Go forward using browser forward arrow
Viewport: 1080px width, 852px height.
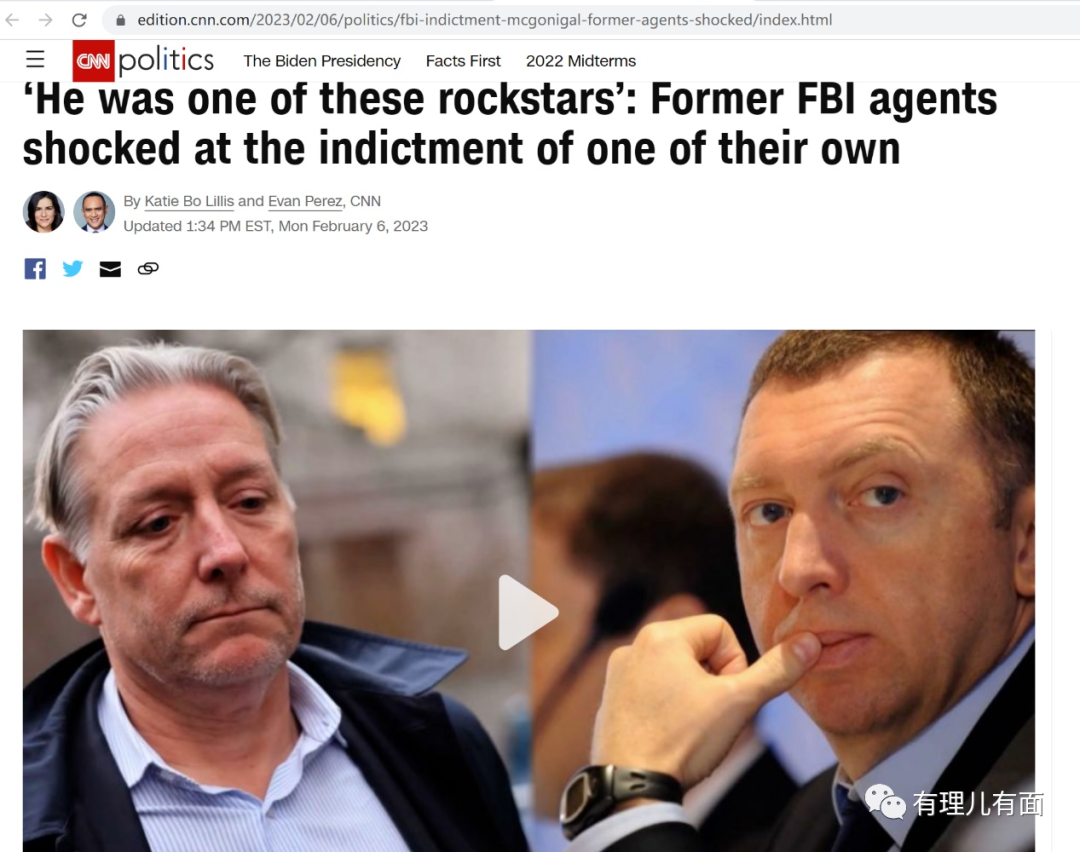point(45,20)
